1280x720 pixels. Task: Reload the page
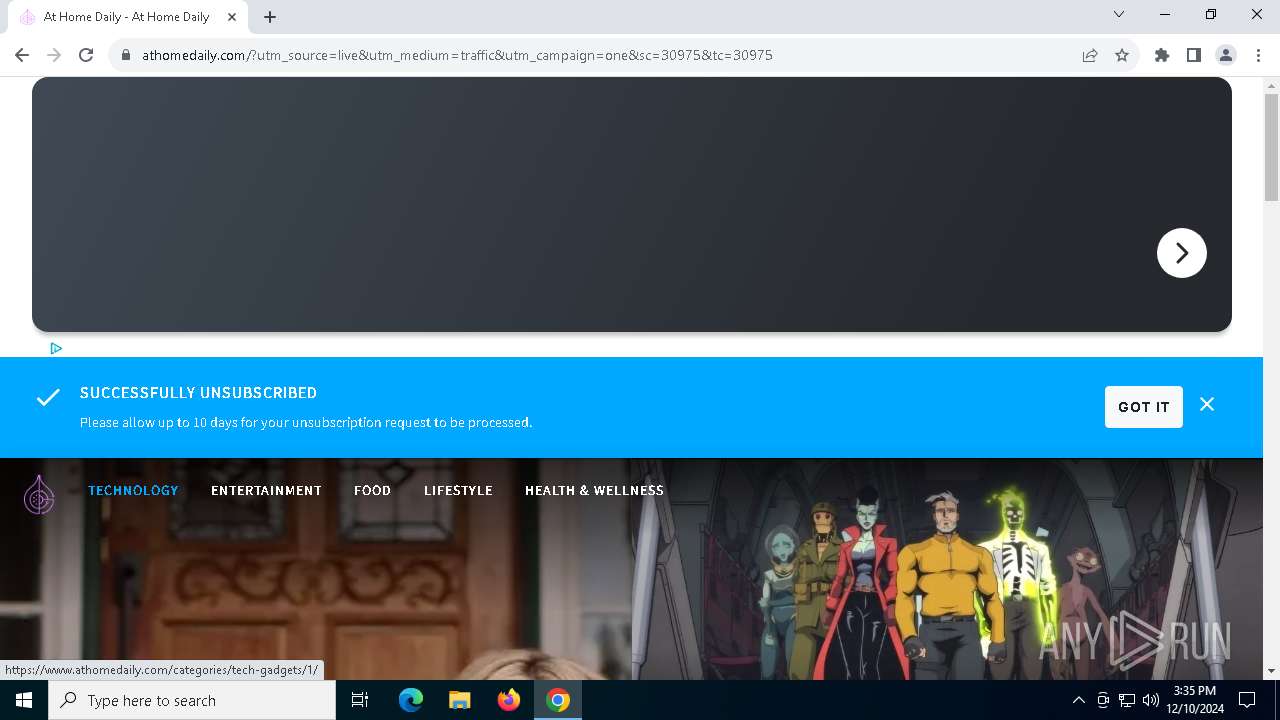(x=86, y=55)
